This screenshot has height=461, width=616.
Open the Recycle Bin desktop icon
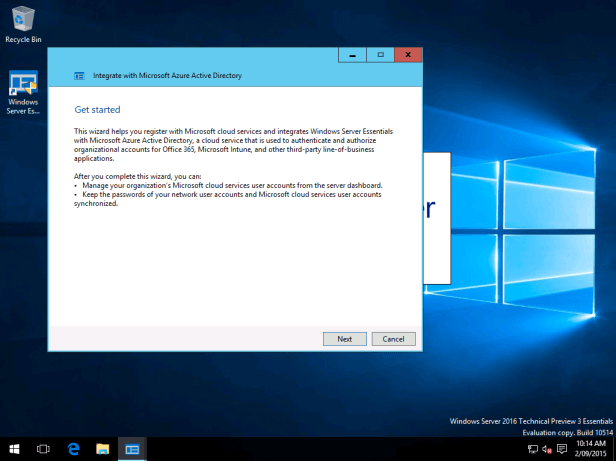[23, 22]
